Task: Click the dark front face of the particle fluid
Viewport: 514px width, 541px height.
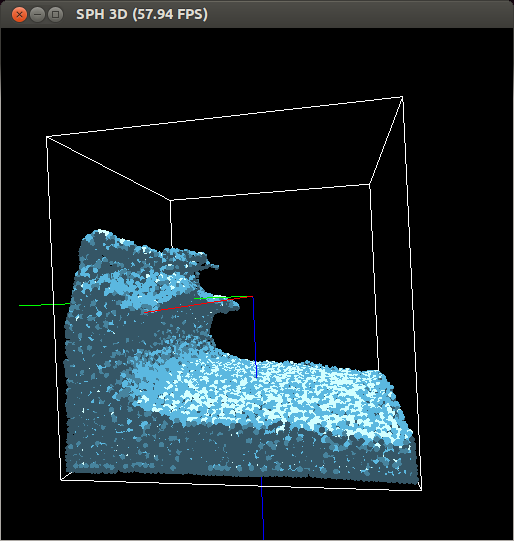Action: (241, 452)
